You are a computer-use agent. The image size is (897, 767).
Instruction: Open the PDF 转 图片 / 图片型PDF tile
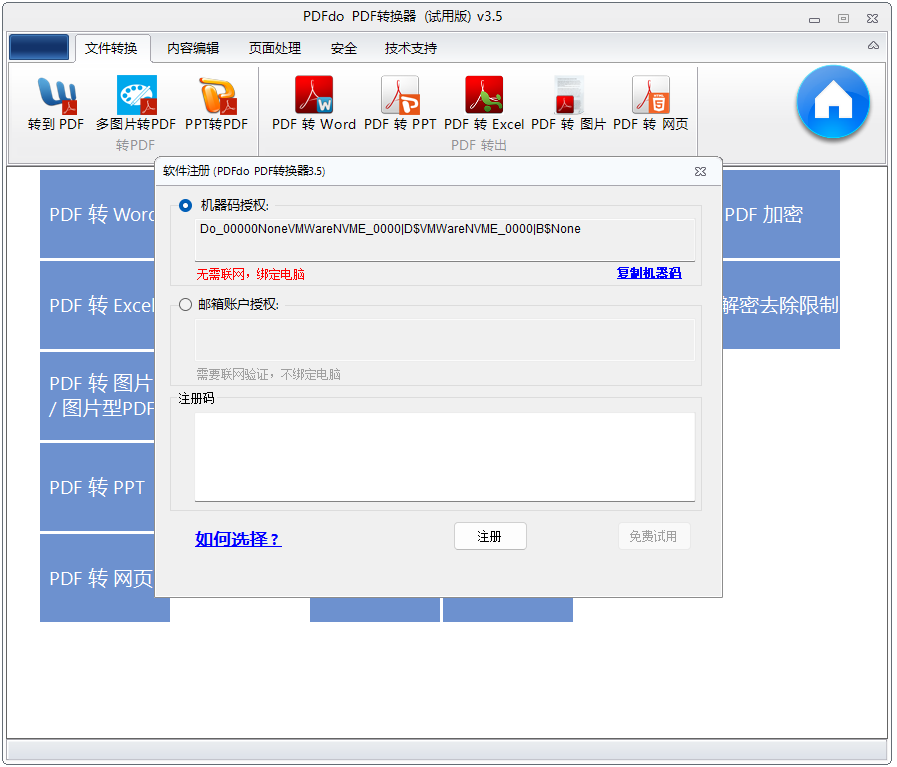[x=97, y=396]
